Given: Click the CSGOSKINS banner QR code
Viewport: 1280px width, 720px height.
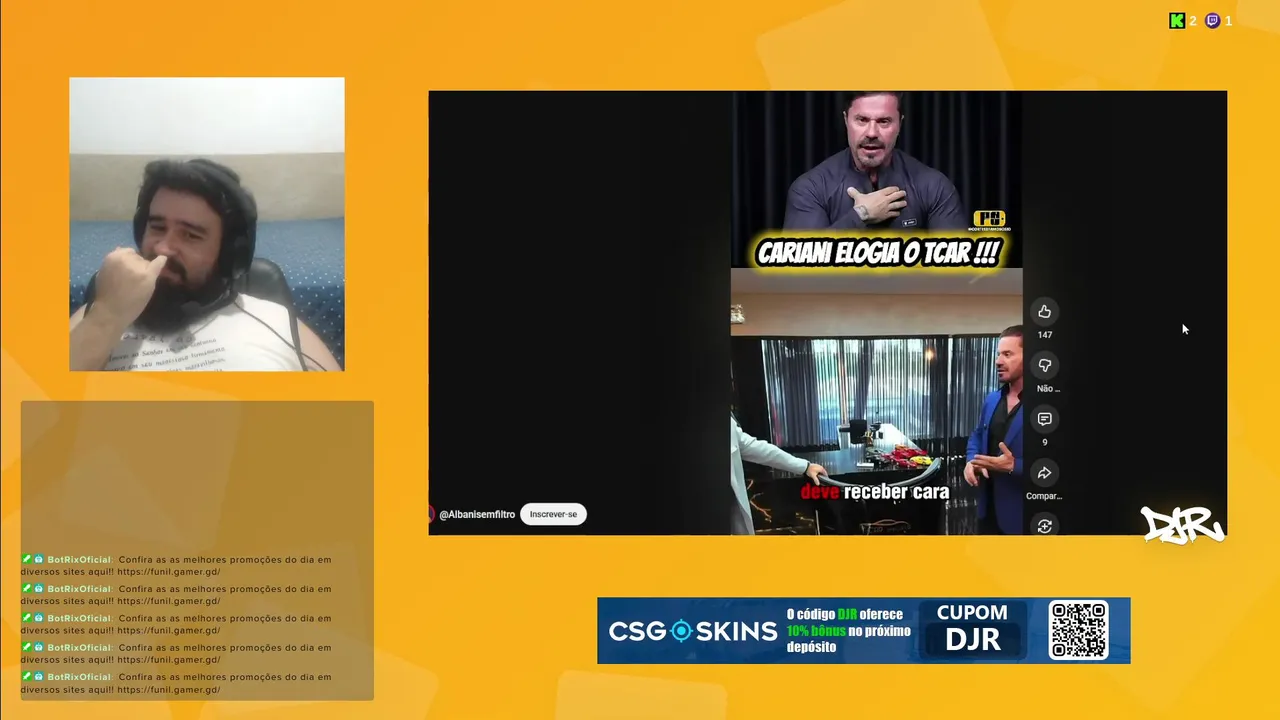Looking at the screenshot, I should [x=1078, y=630].
